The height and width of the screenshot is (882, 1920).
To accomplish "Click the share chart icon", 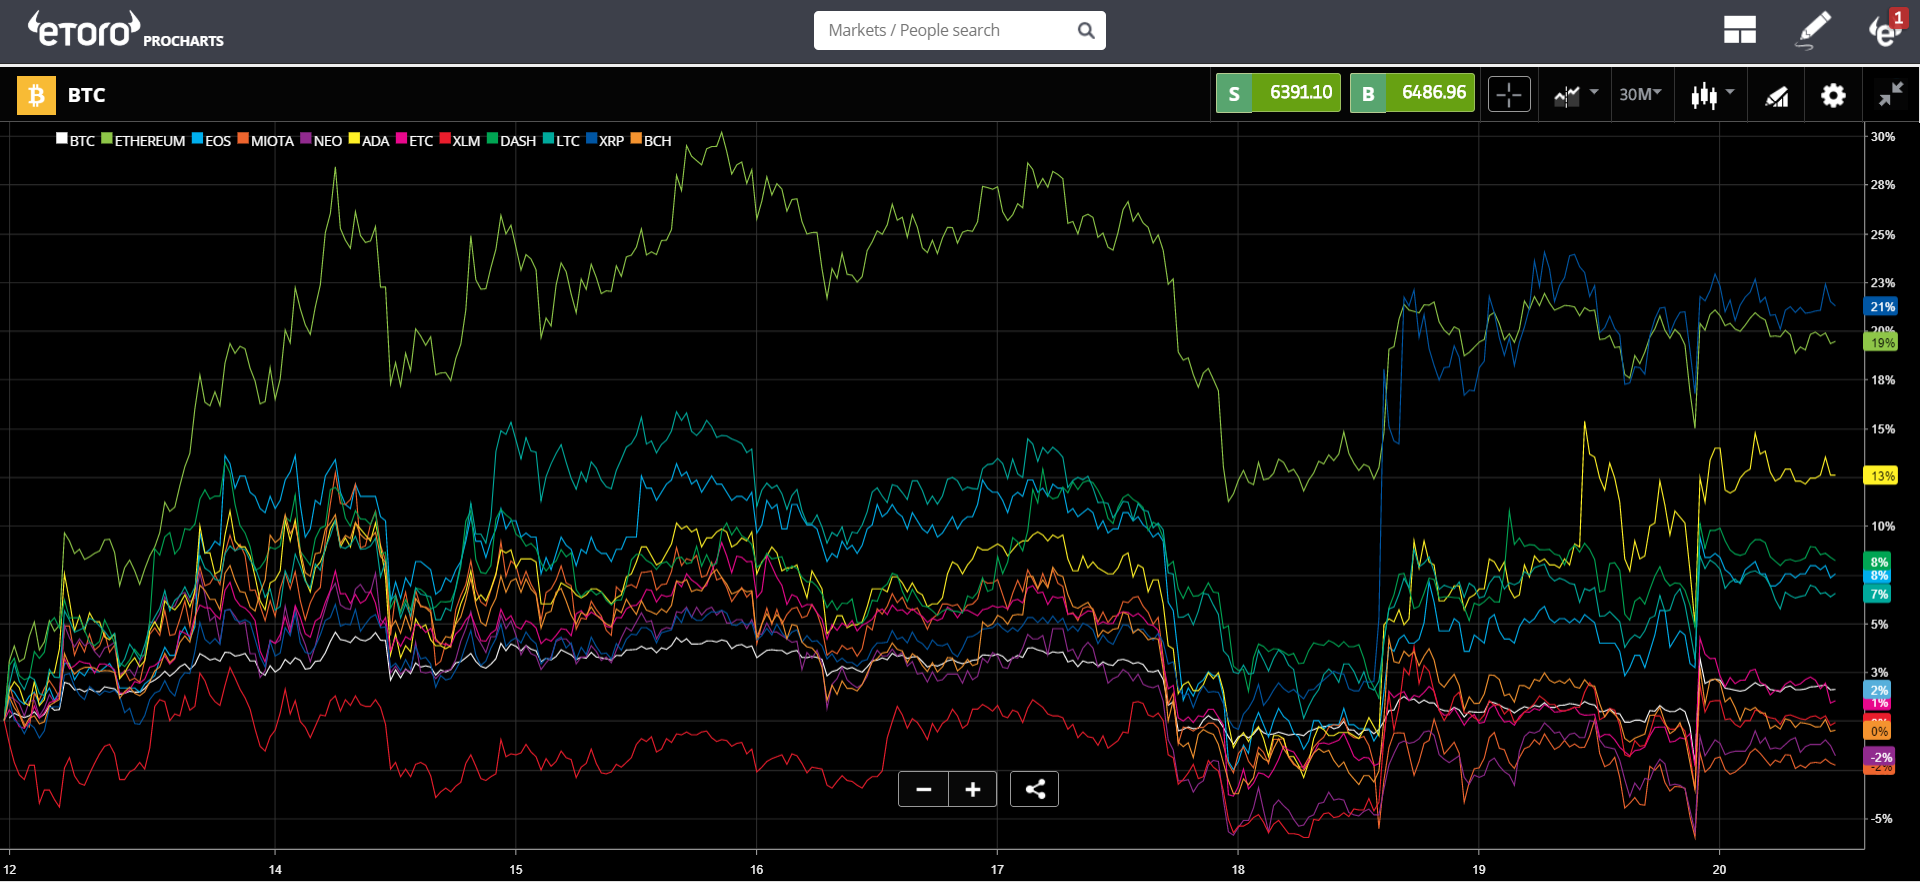I will click(x=1035, y=789).
